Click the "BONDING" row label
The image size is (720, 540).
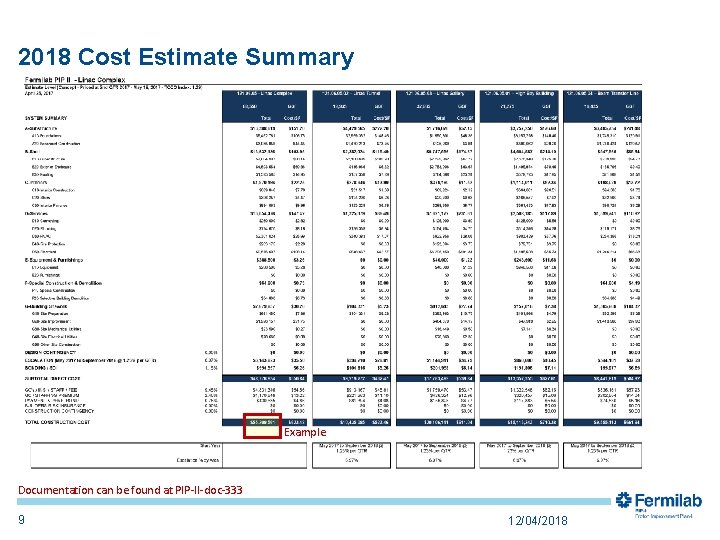coord(41,368)
